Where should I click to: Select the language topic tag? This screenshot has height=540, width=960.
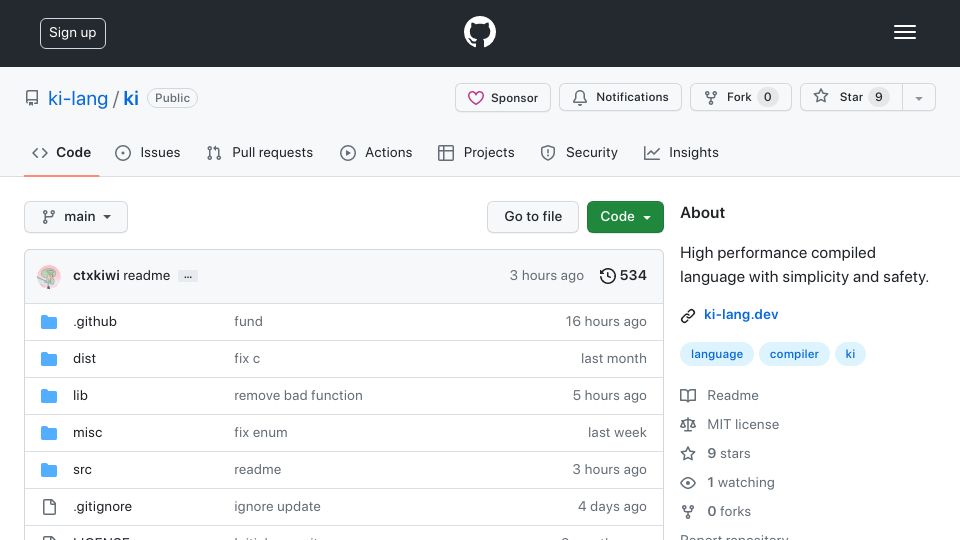tap(716, 354)
